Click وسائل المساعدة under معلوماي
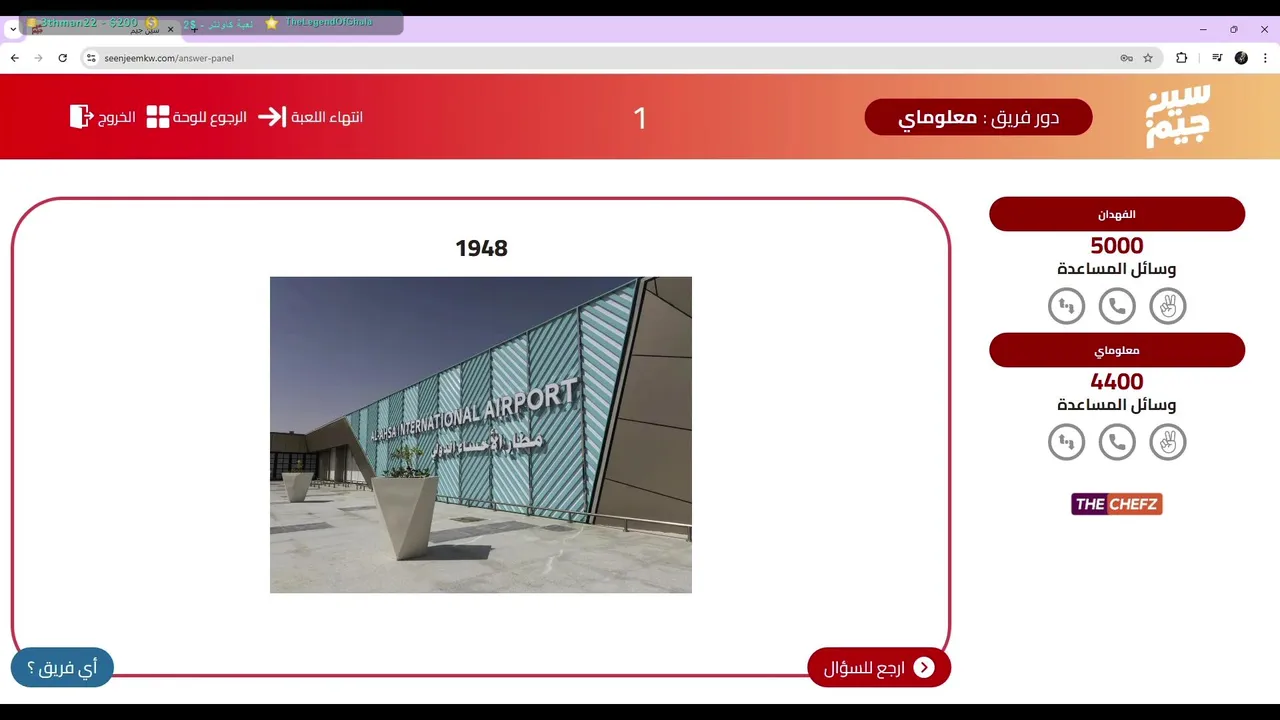The image size is (1280, 720). pos(1117,405)
